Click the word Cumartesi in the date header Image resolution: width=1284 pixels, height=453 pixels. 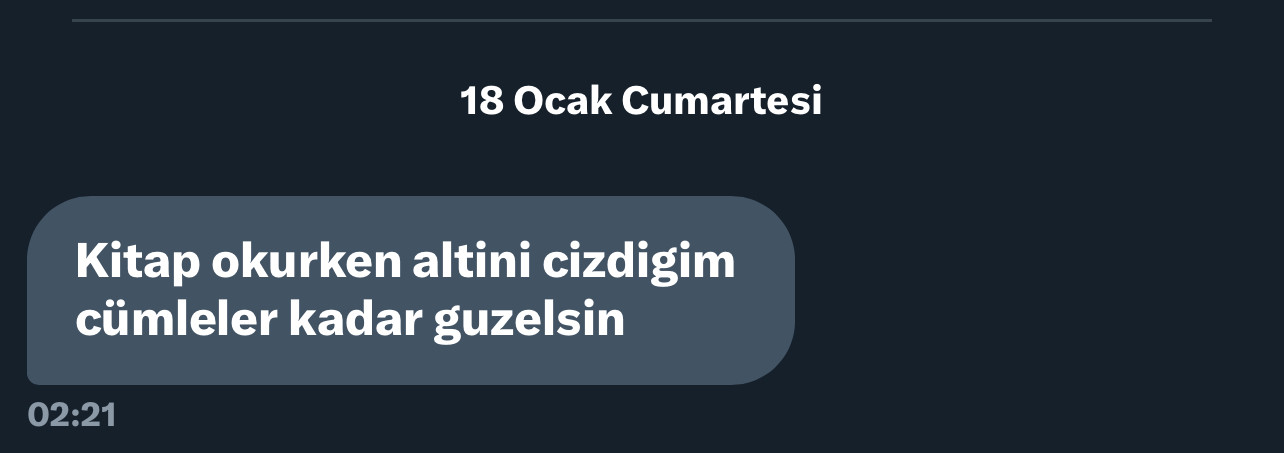(722, 101)
